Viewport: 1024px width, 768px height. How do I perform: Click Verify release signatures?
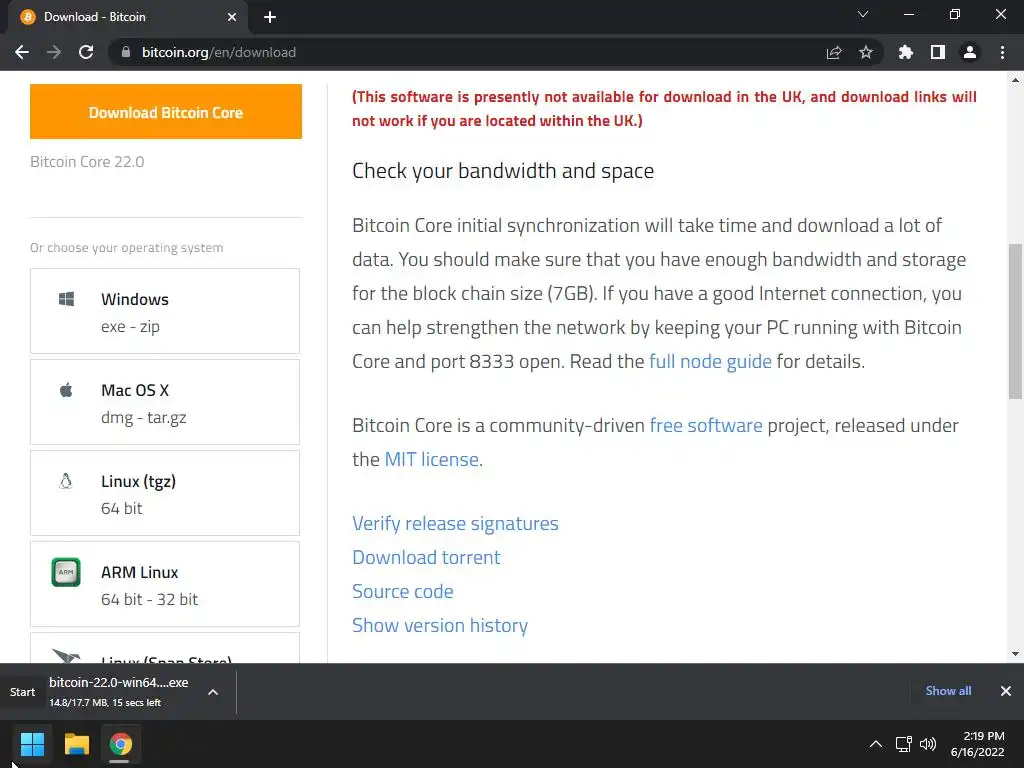[455, 523]
